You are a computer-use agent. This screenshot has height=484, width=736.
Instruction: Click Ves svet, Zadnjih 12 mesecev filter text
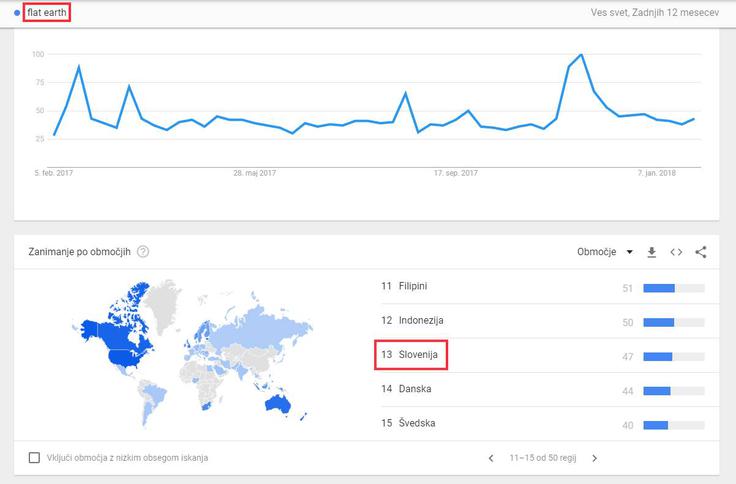click(x=654, y=13)
